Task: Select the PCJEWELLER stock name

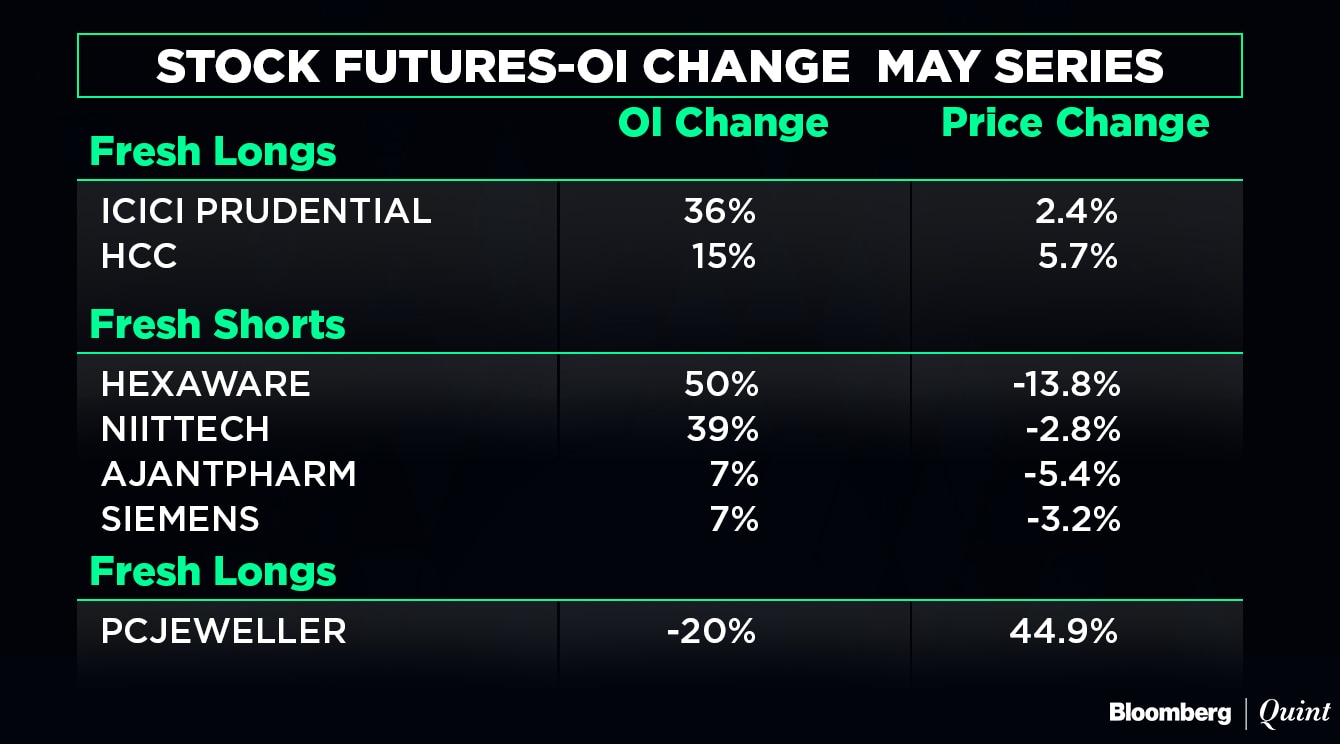Action: tap(223, 631)
